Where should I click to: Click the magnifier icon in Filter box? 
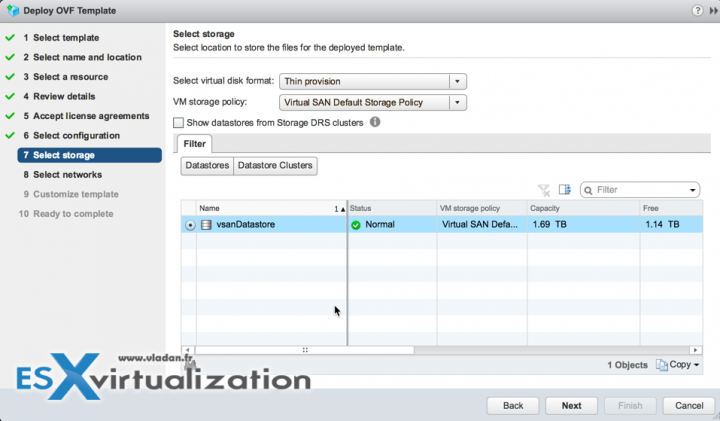pyautogui.click(x=588, y=190)
